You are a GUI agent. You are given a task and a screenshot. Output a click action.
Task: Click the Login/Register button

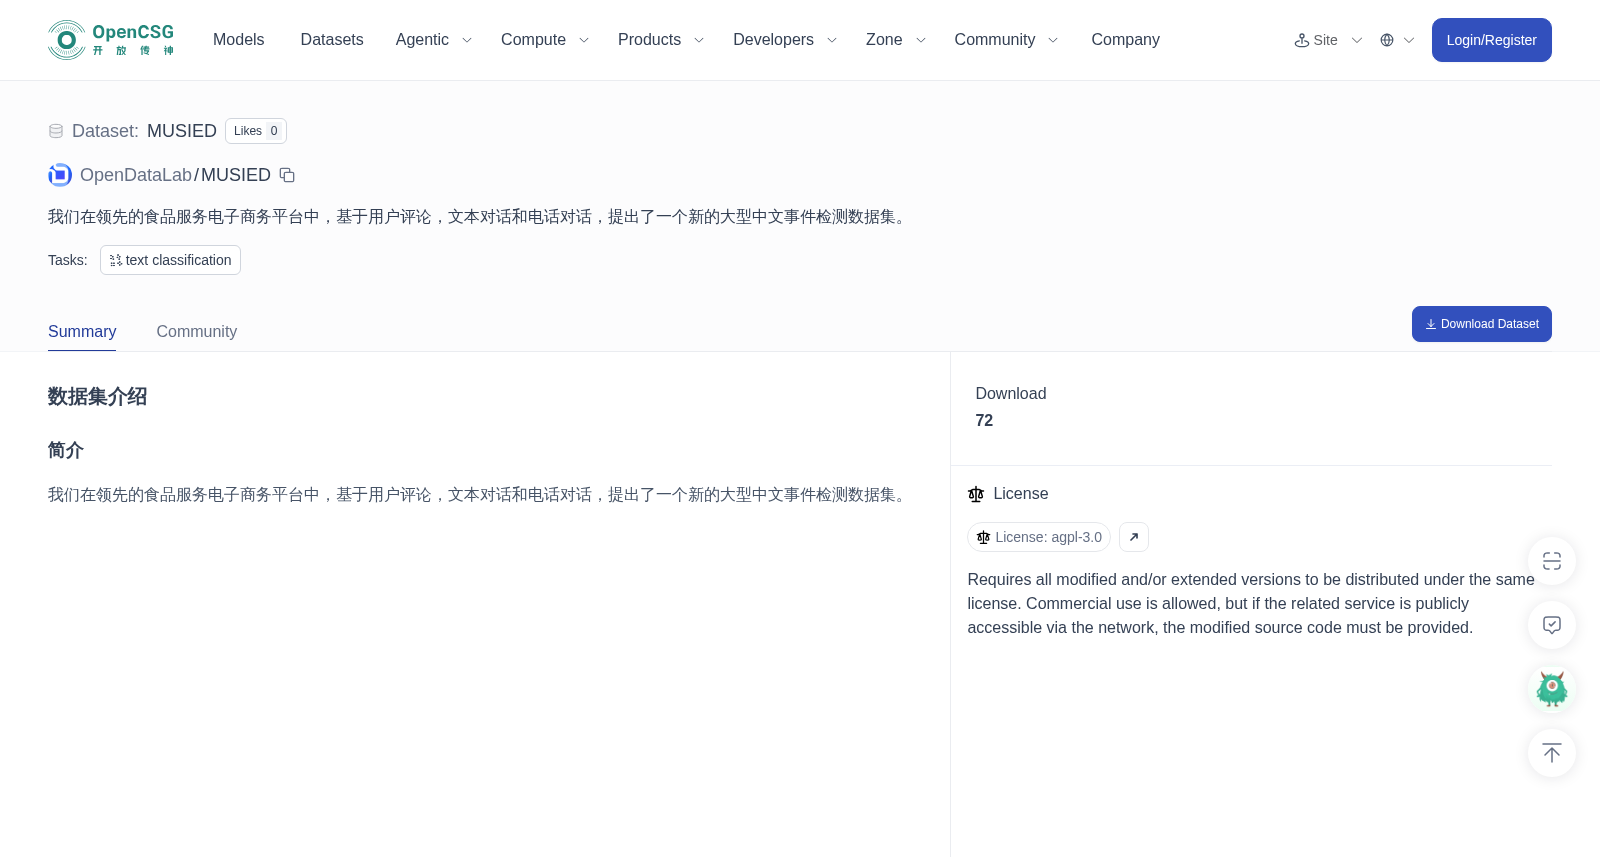tap(1491, 40)
